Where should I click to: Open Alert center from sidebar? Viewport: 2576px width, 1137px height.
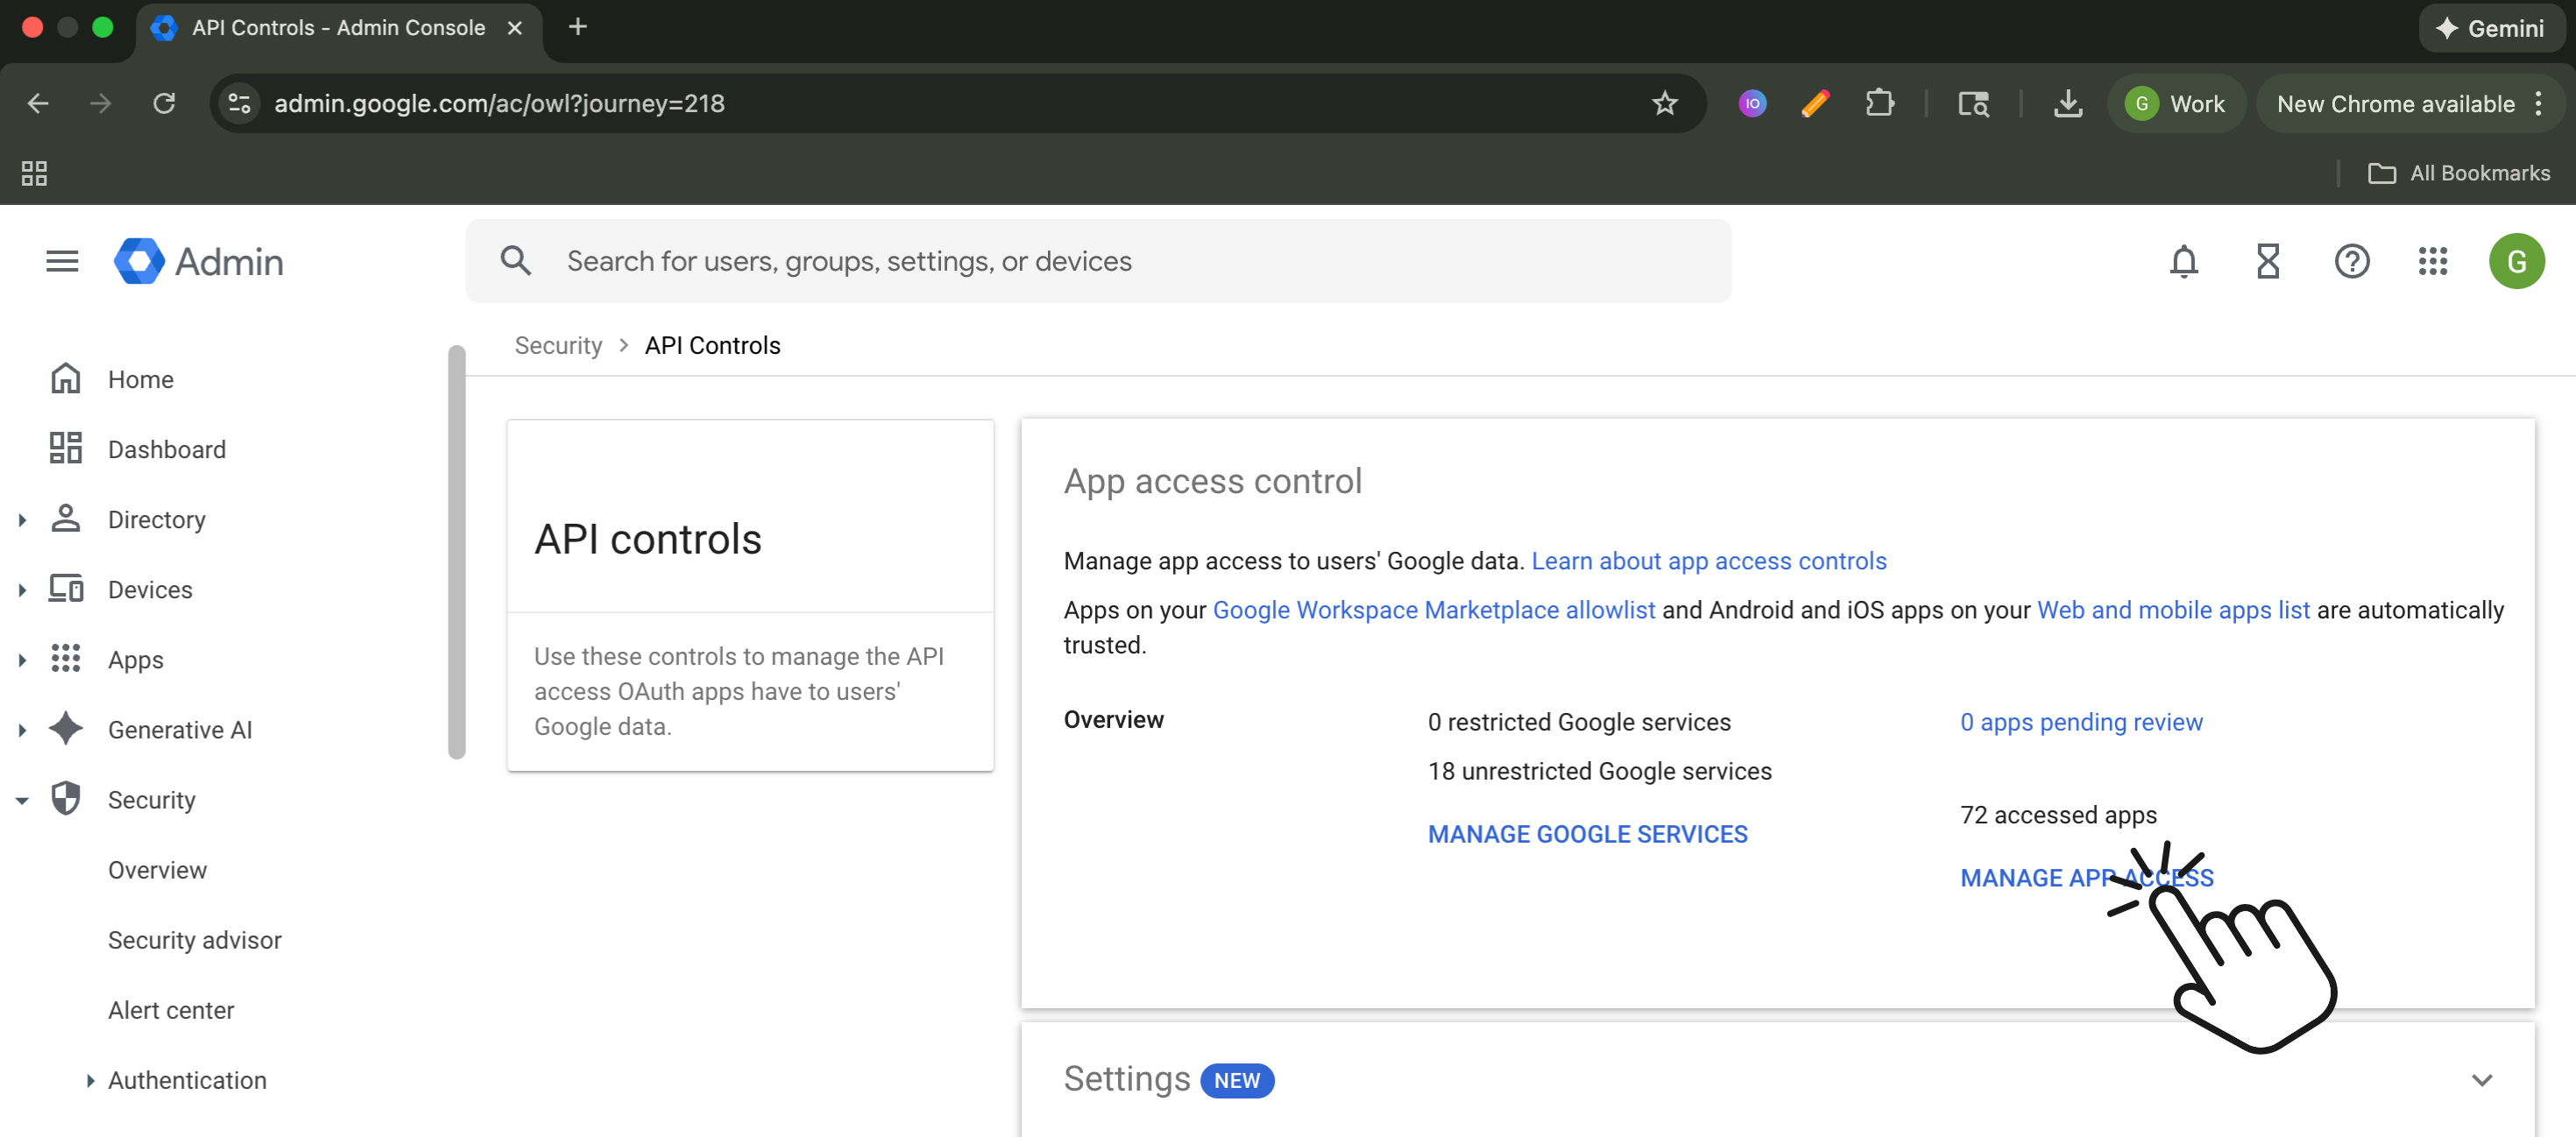pyautogui.click(x=171, y=1009)
